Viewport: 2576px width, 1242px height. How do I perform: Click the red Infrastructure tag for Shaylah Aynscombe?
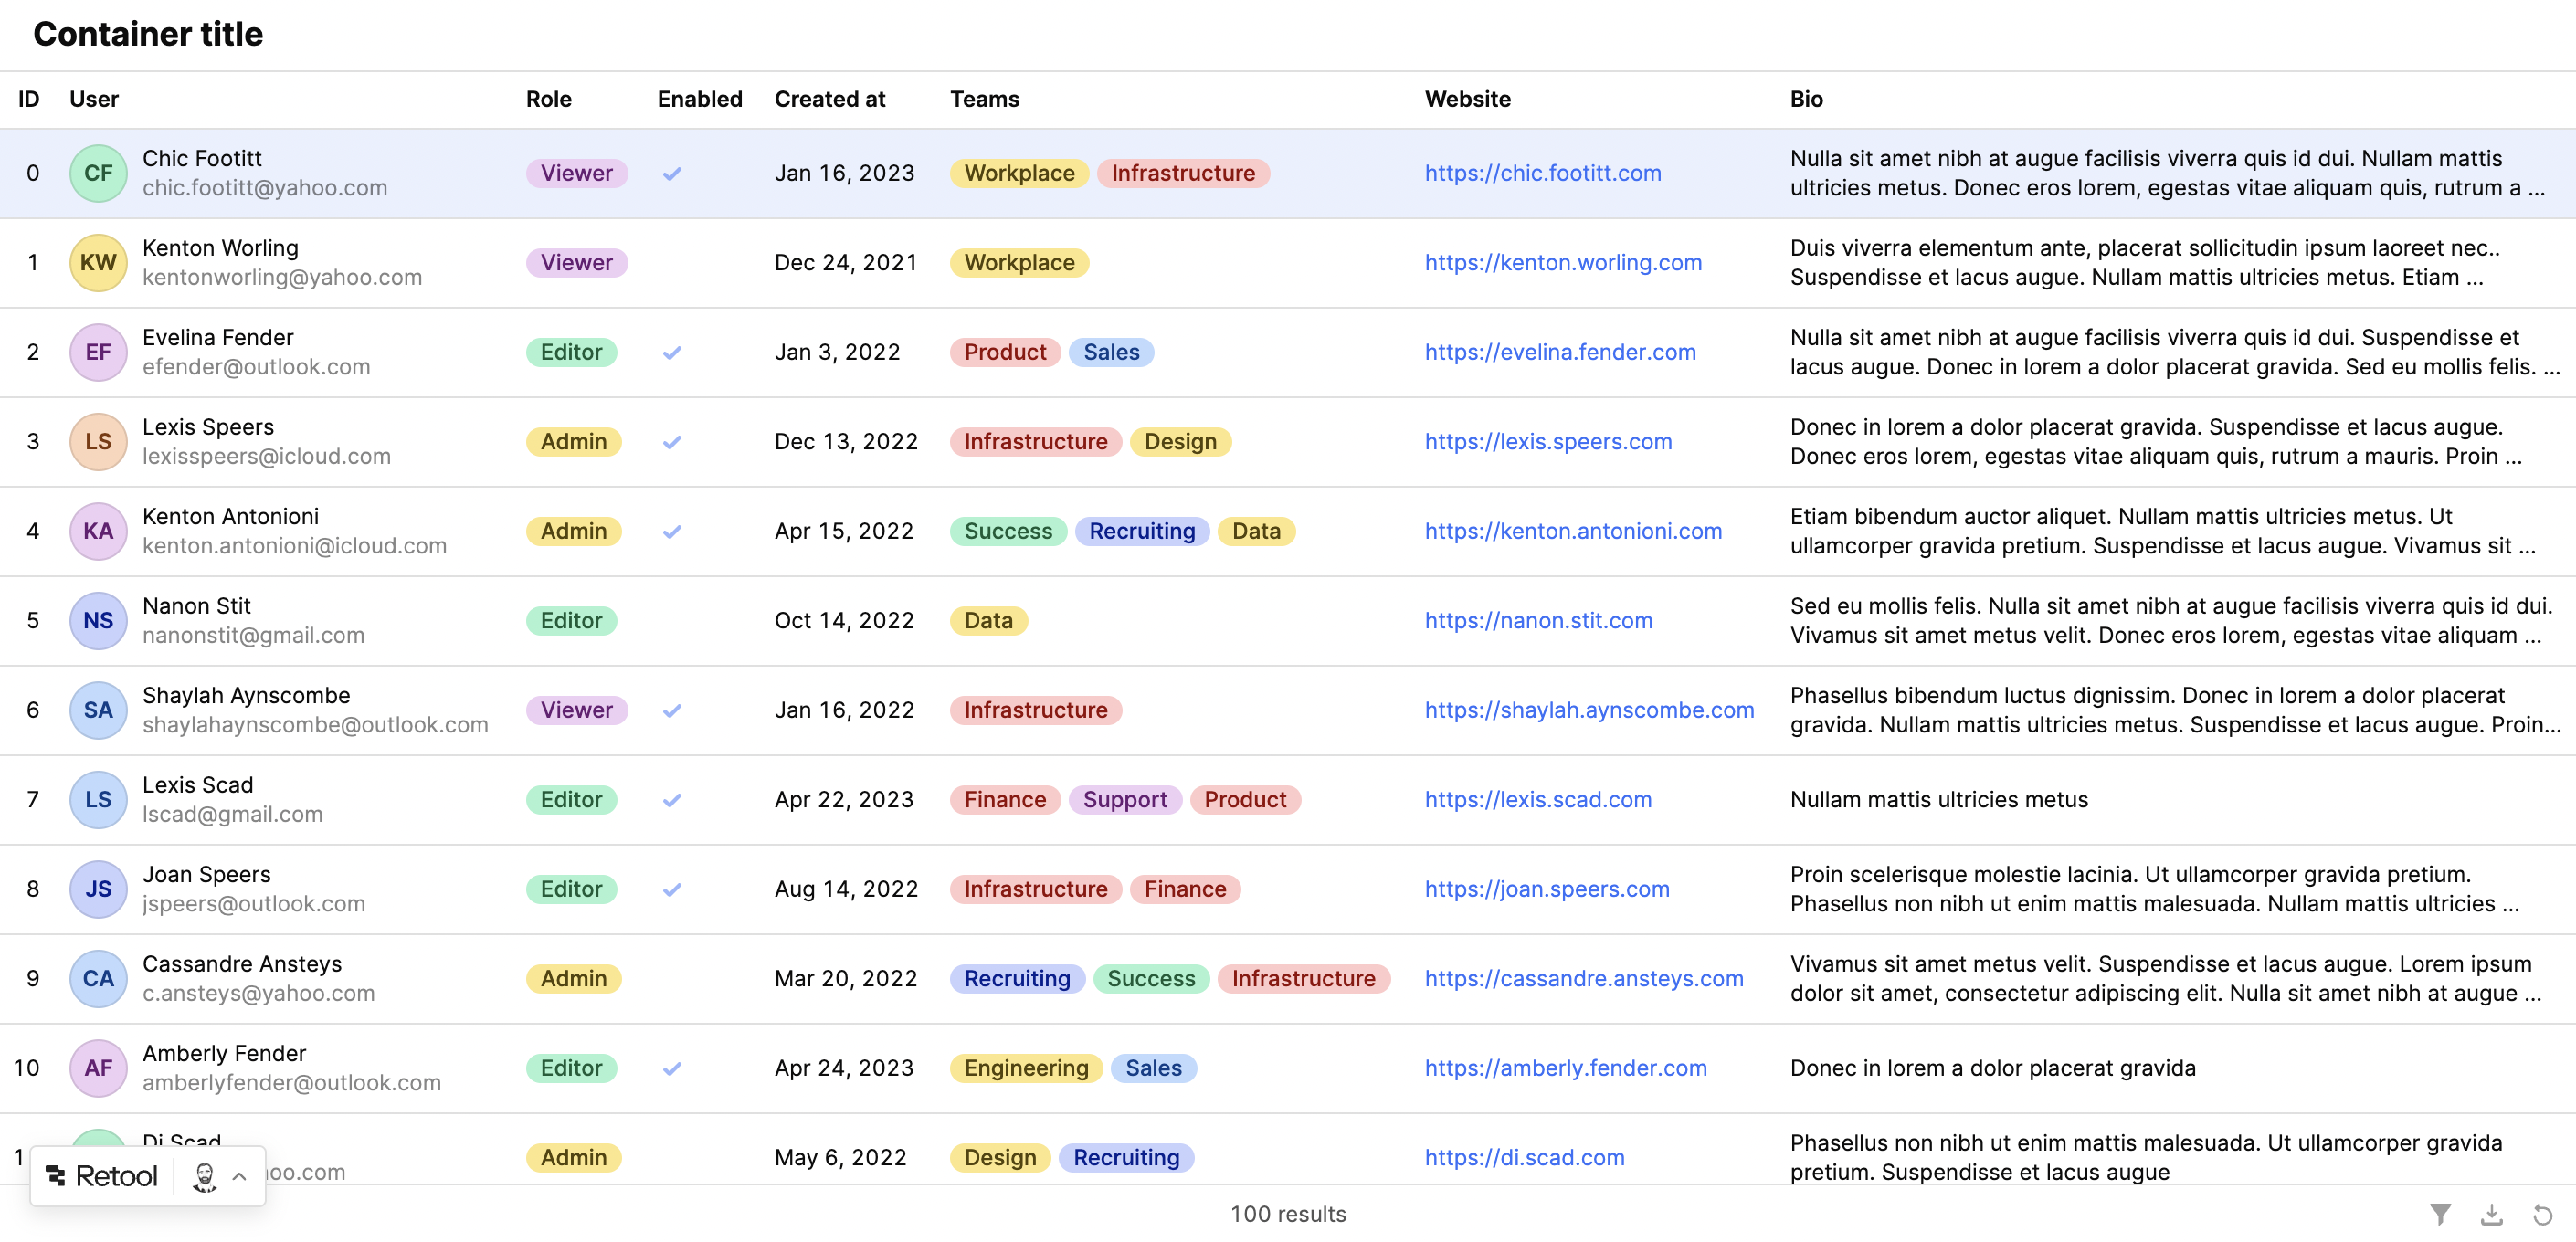1035,710
